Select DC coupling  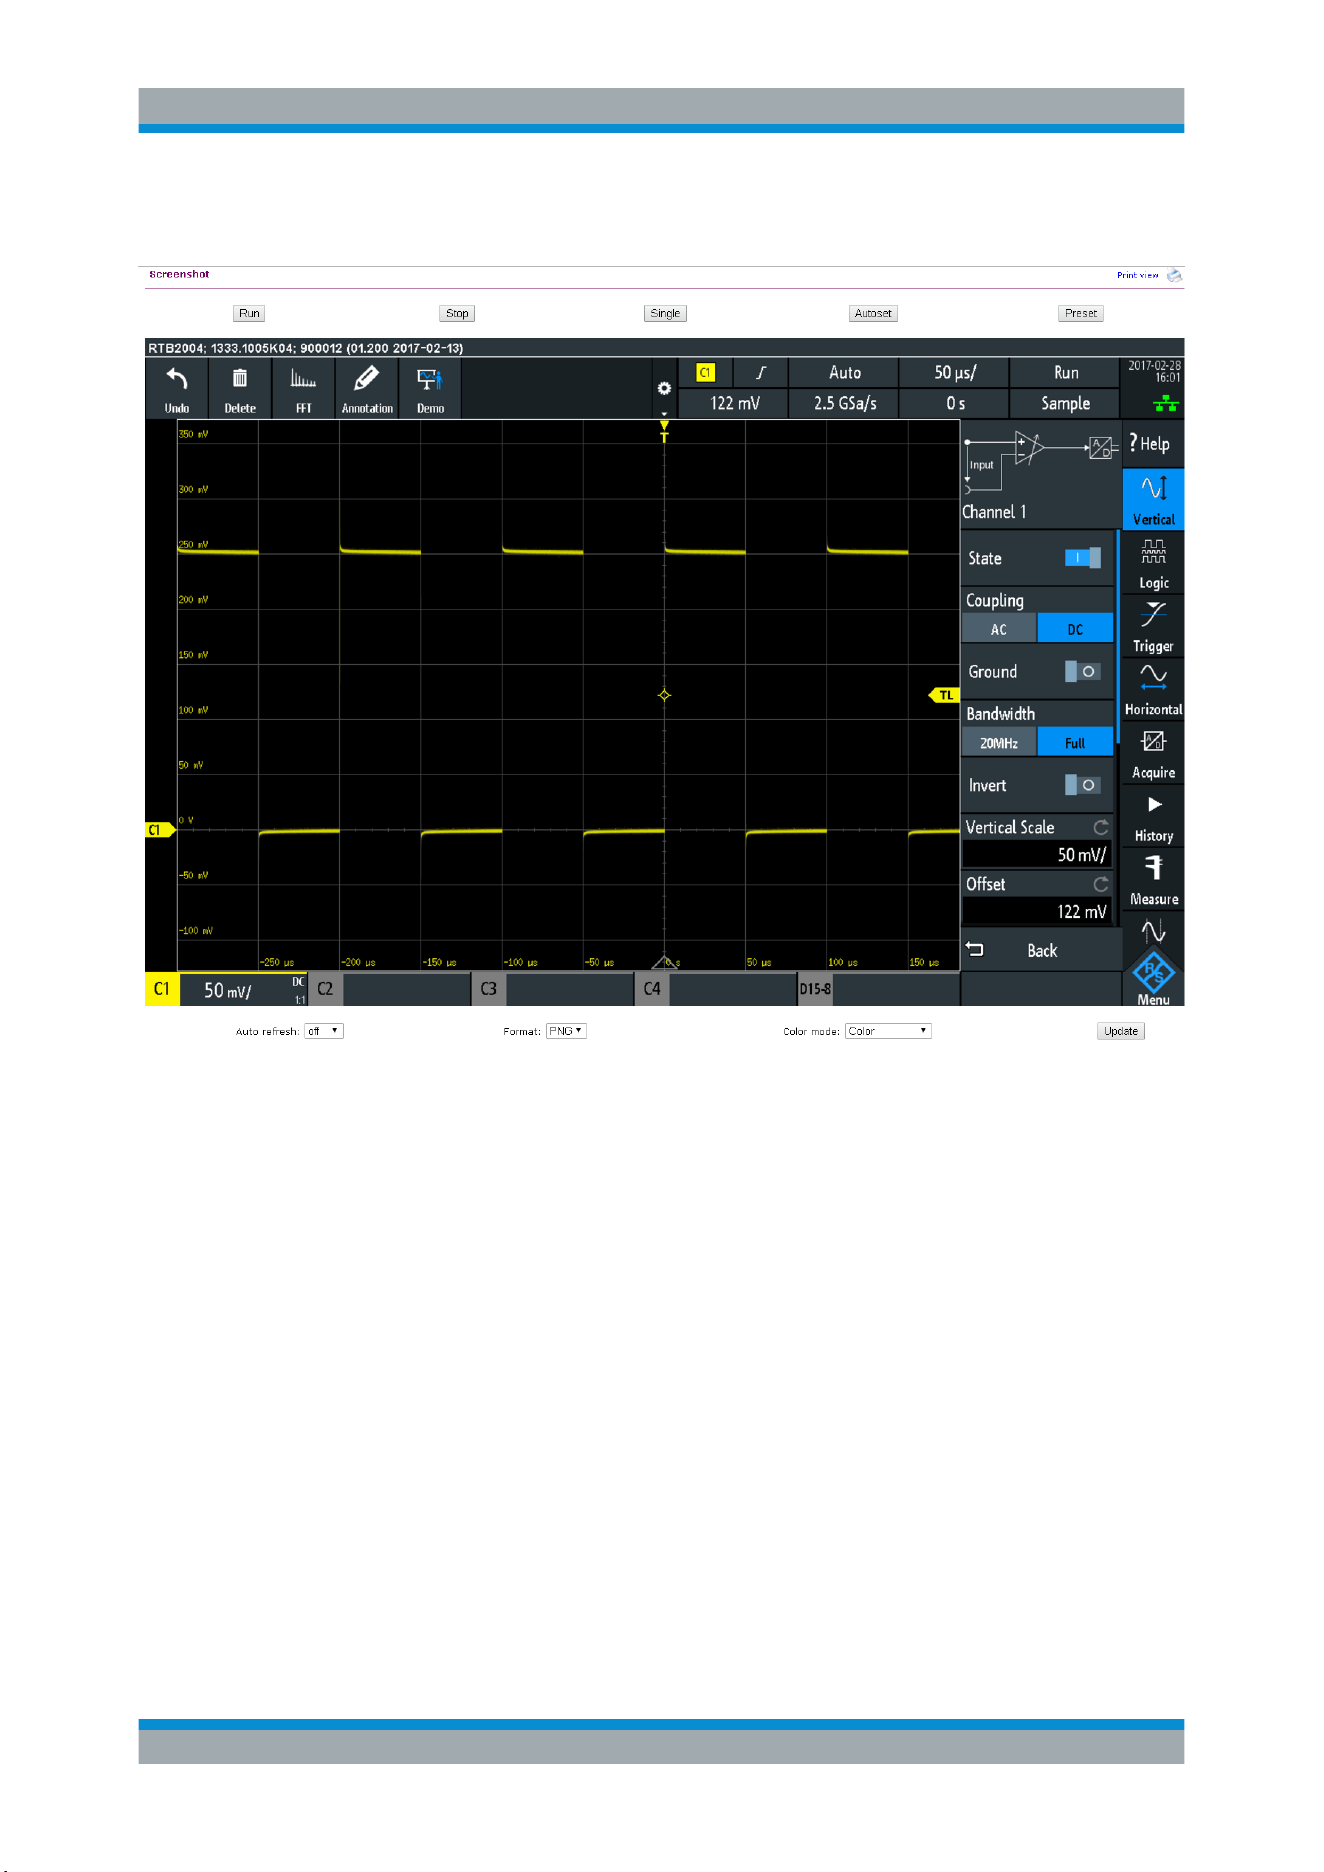coord(1075,629)
